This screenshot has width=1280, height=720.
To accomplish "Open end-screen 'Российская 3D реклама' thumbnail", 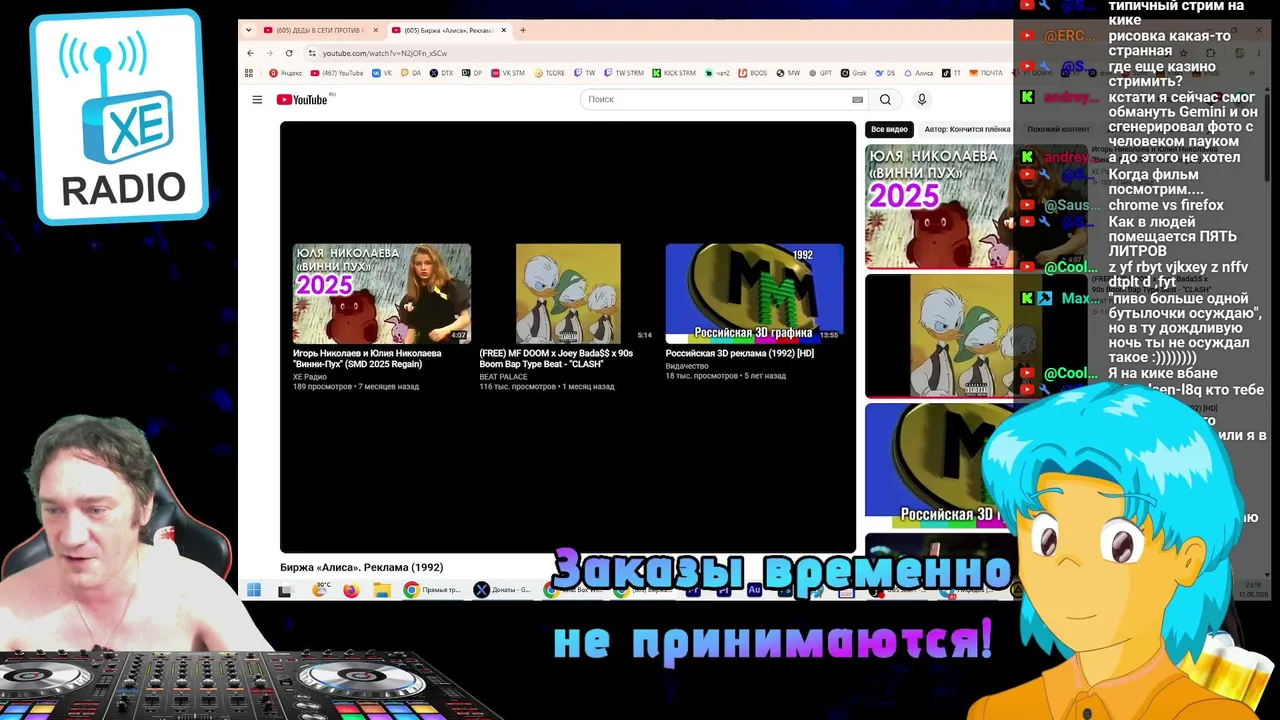I will tap(754, 294).
